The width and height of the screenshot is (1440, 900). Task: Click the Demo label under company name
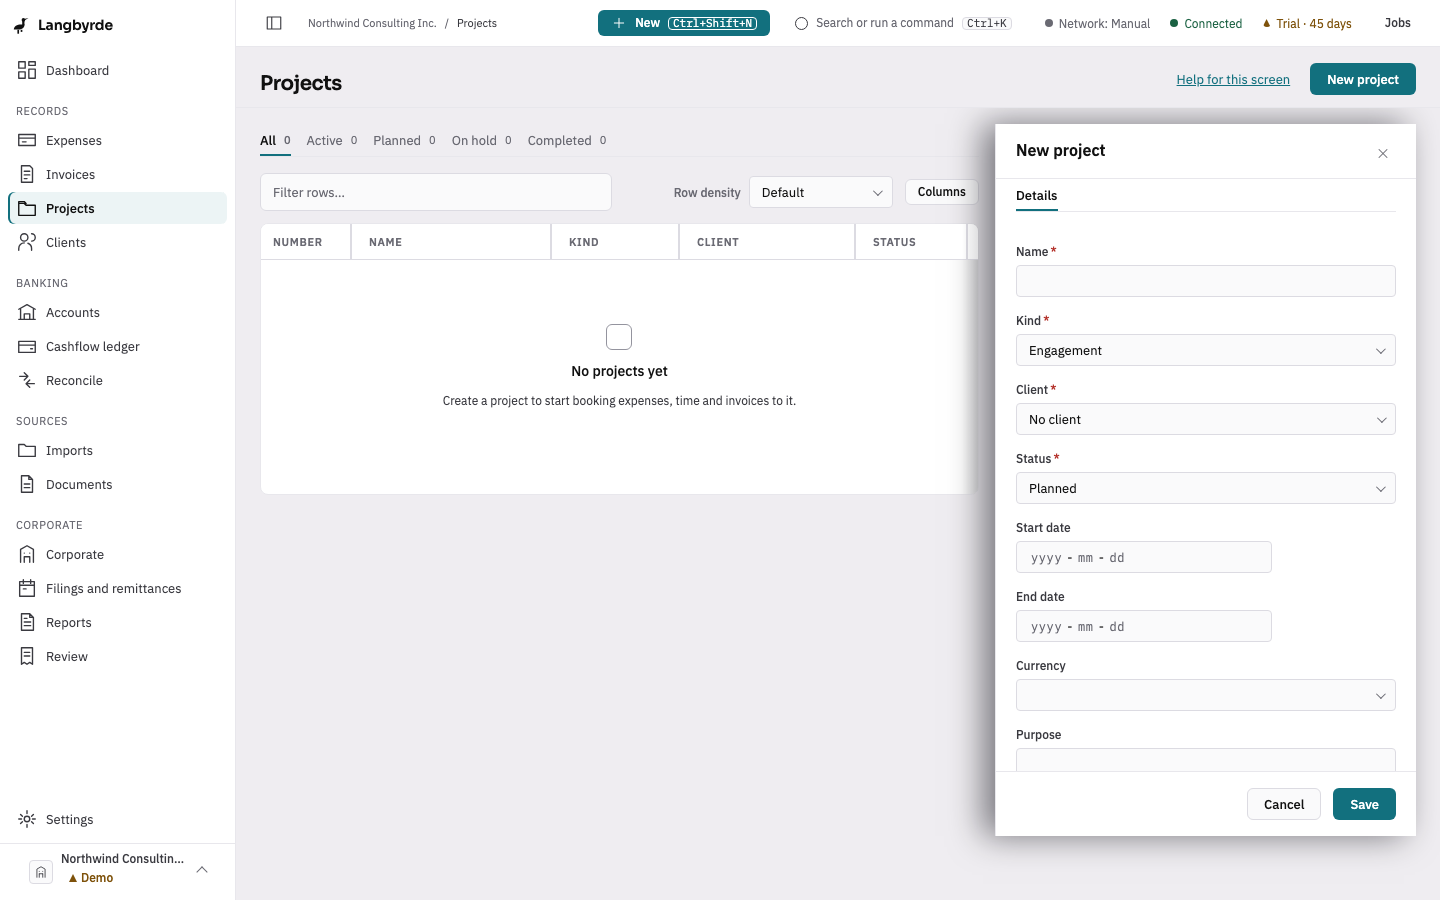point(91,878)
